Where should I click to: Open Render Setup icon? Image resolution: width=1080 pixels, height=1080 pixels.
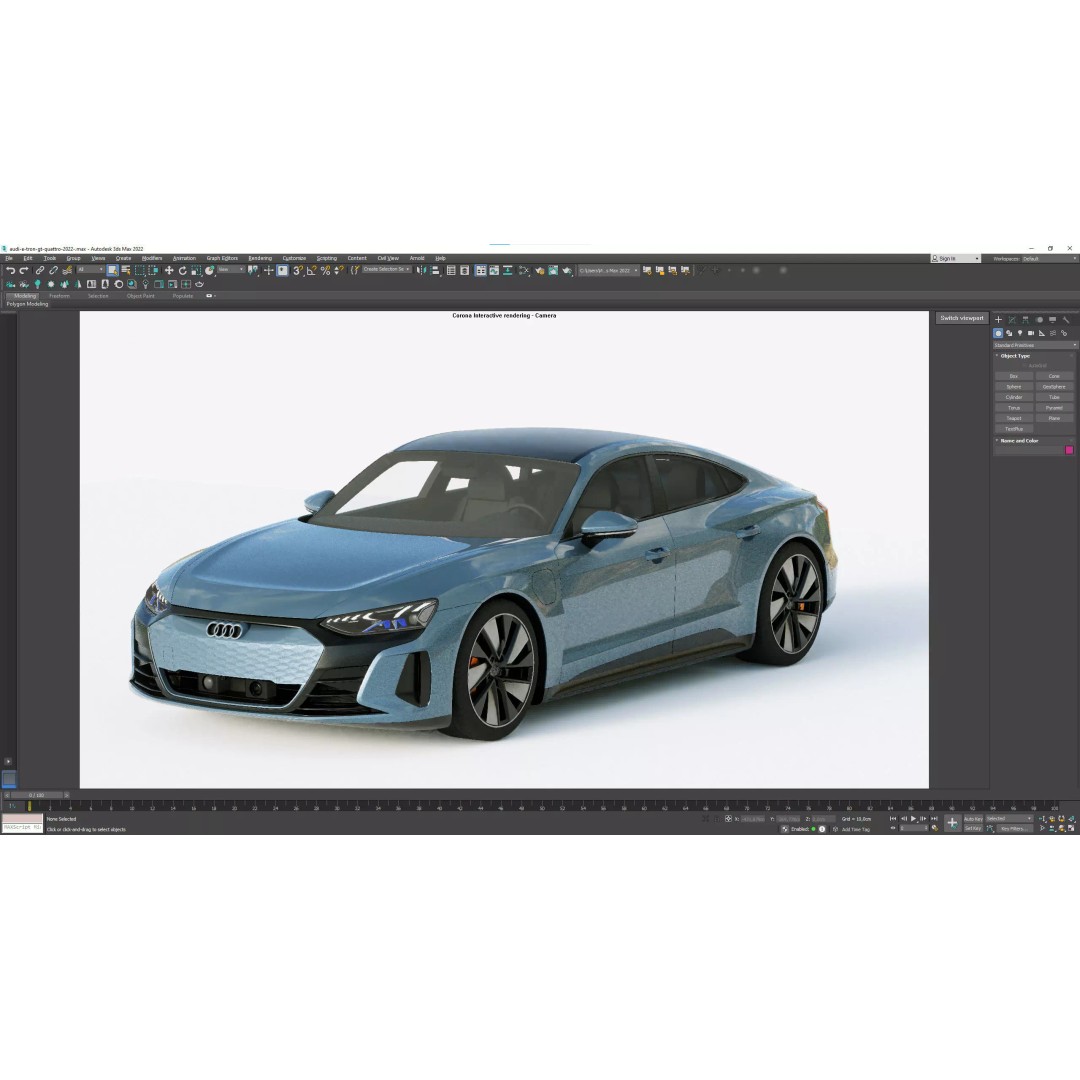pyautogui.click(x=539, y=271)
